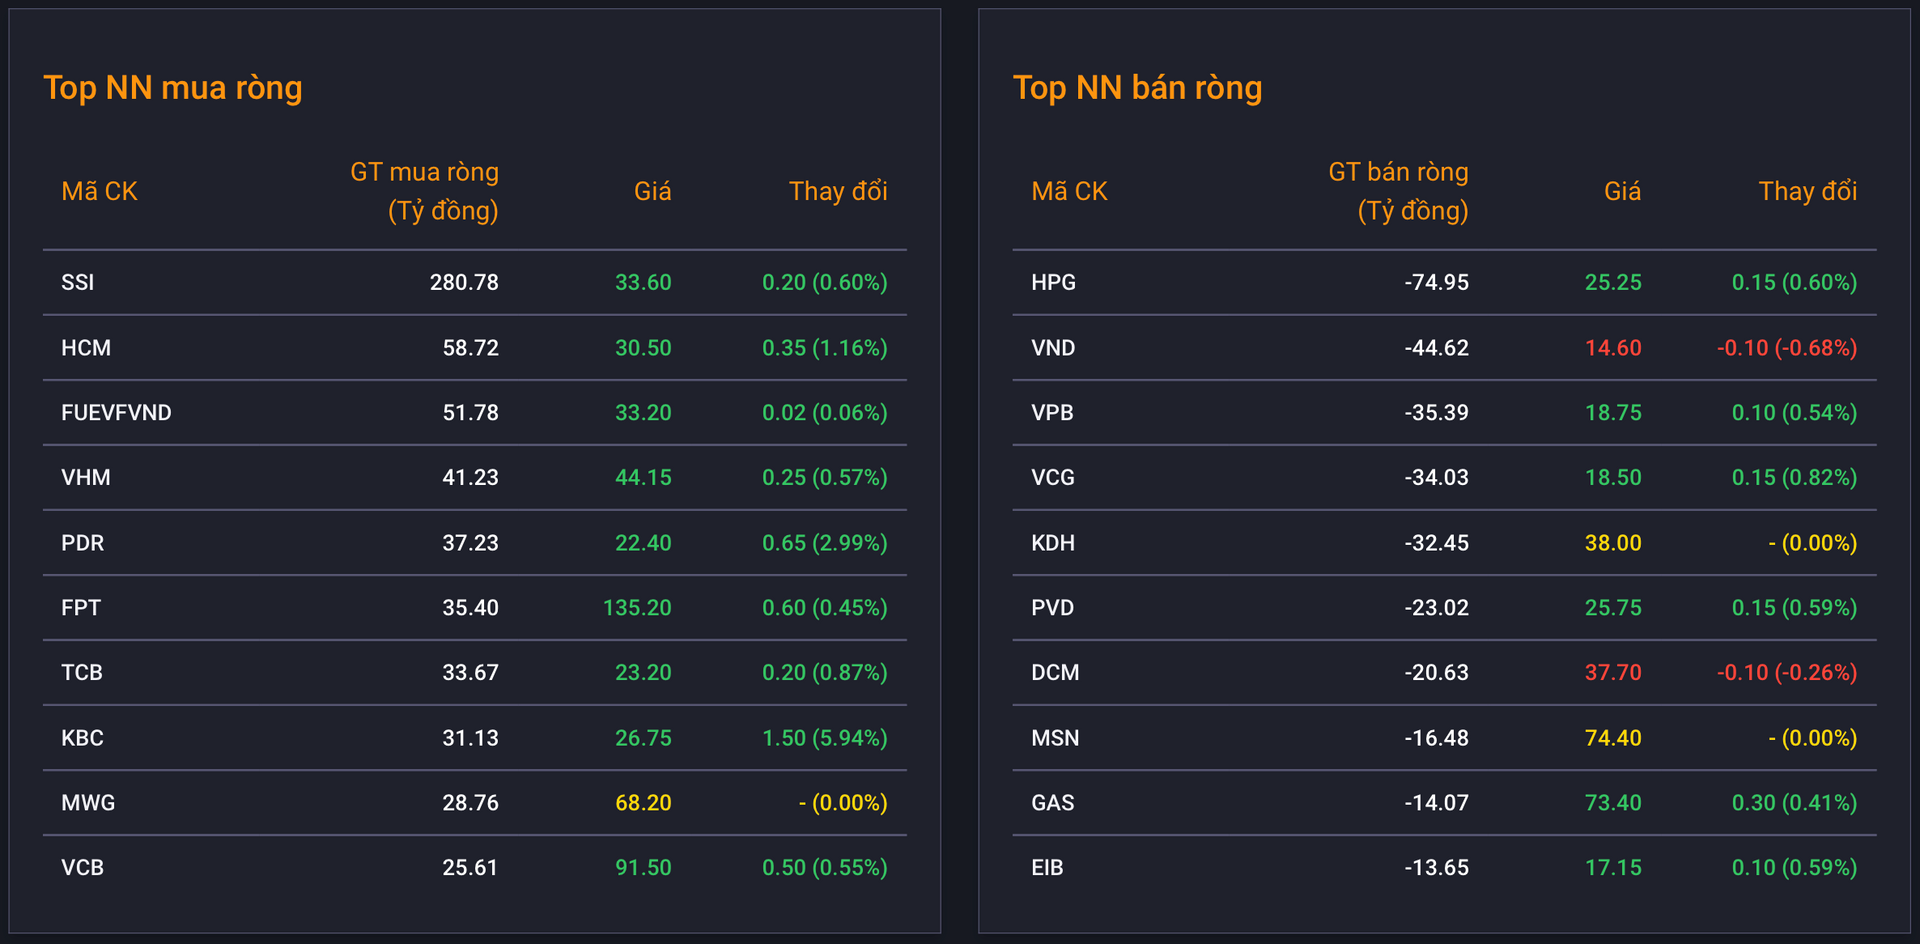1920x944 pixels.
Task: Click the MWG ticker
Action: (x=88, y=803)
